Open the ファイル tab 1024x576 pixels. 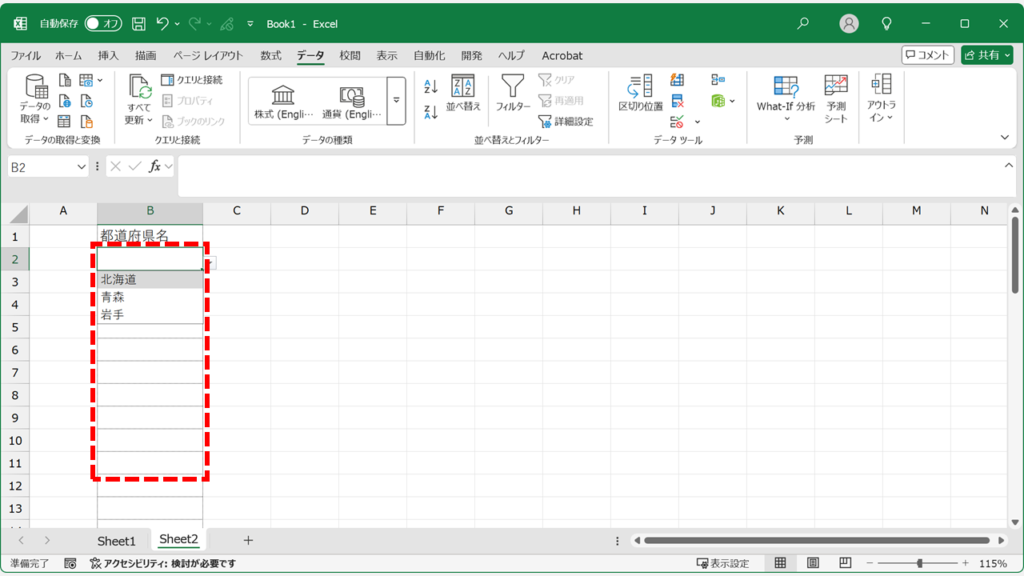coord(25,56)
